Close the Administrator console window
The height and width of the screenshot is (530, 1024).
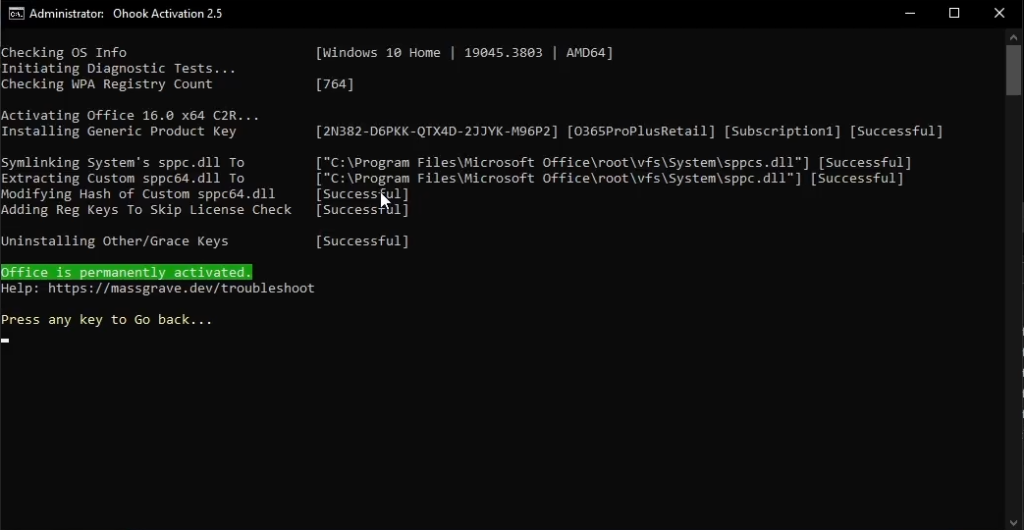1000,14
